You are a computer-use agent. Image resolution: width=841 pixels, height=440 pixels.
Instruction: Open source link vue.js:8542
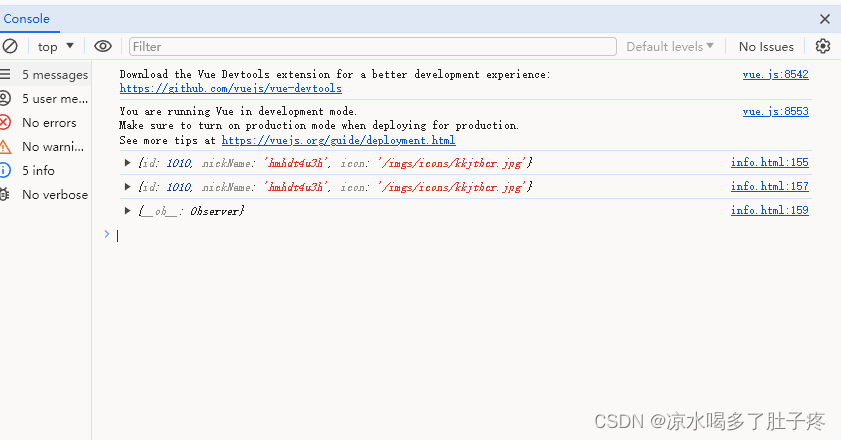pos(776,75)
